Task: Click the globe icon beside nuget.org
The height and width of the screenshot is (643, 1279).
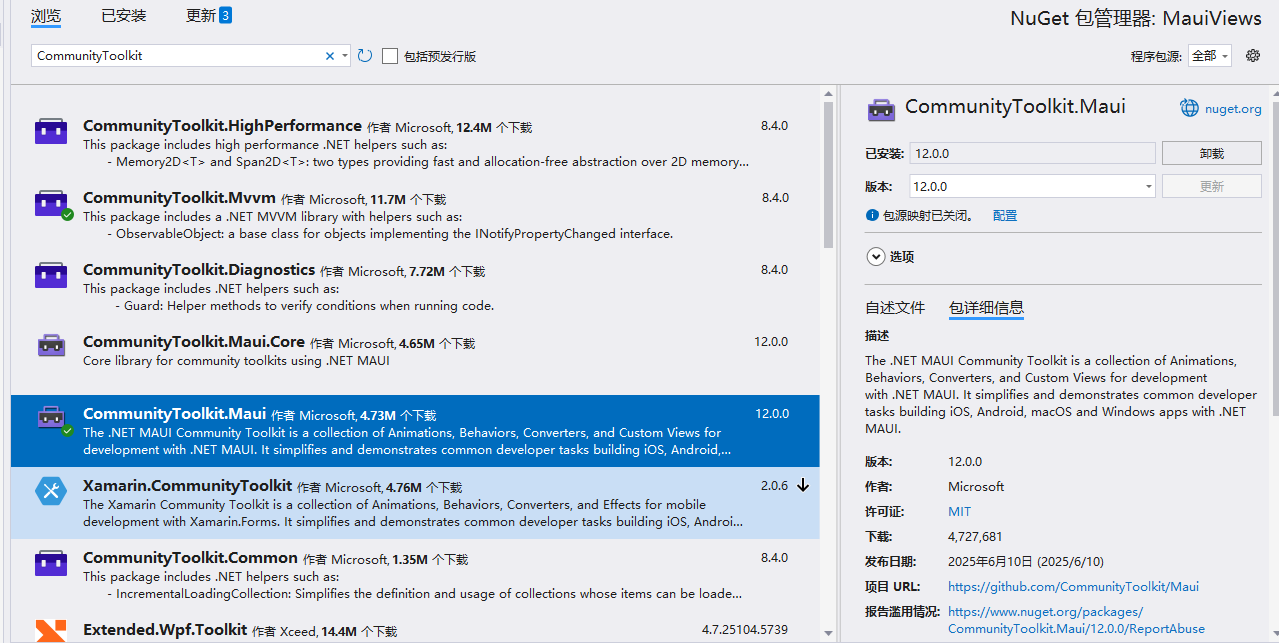Action: click(1189, 108)
